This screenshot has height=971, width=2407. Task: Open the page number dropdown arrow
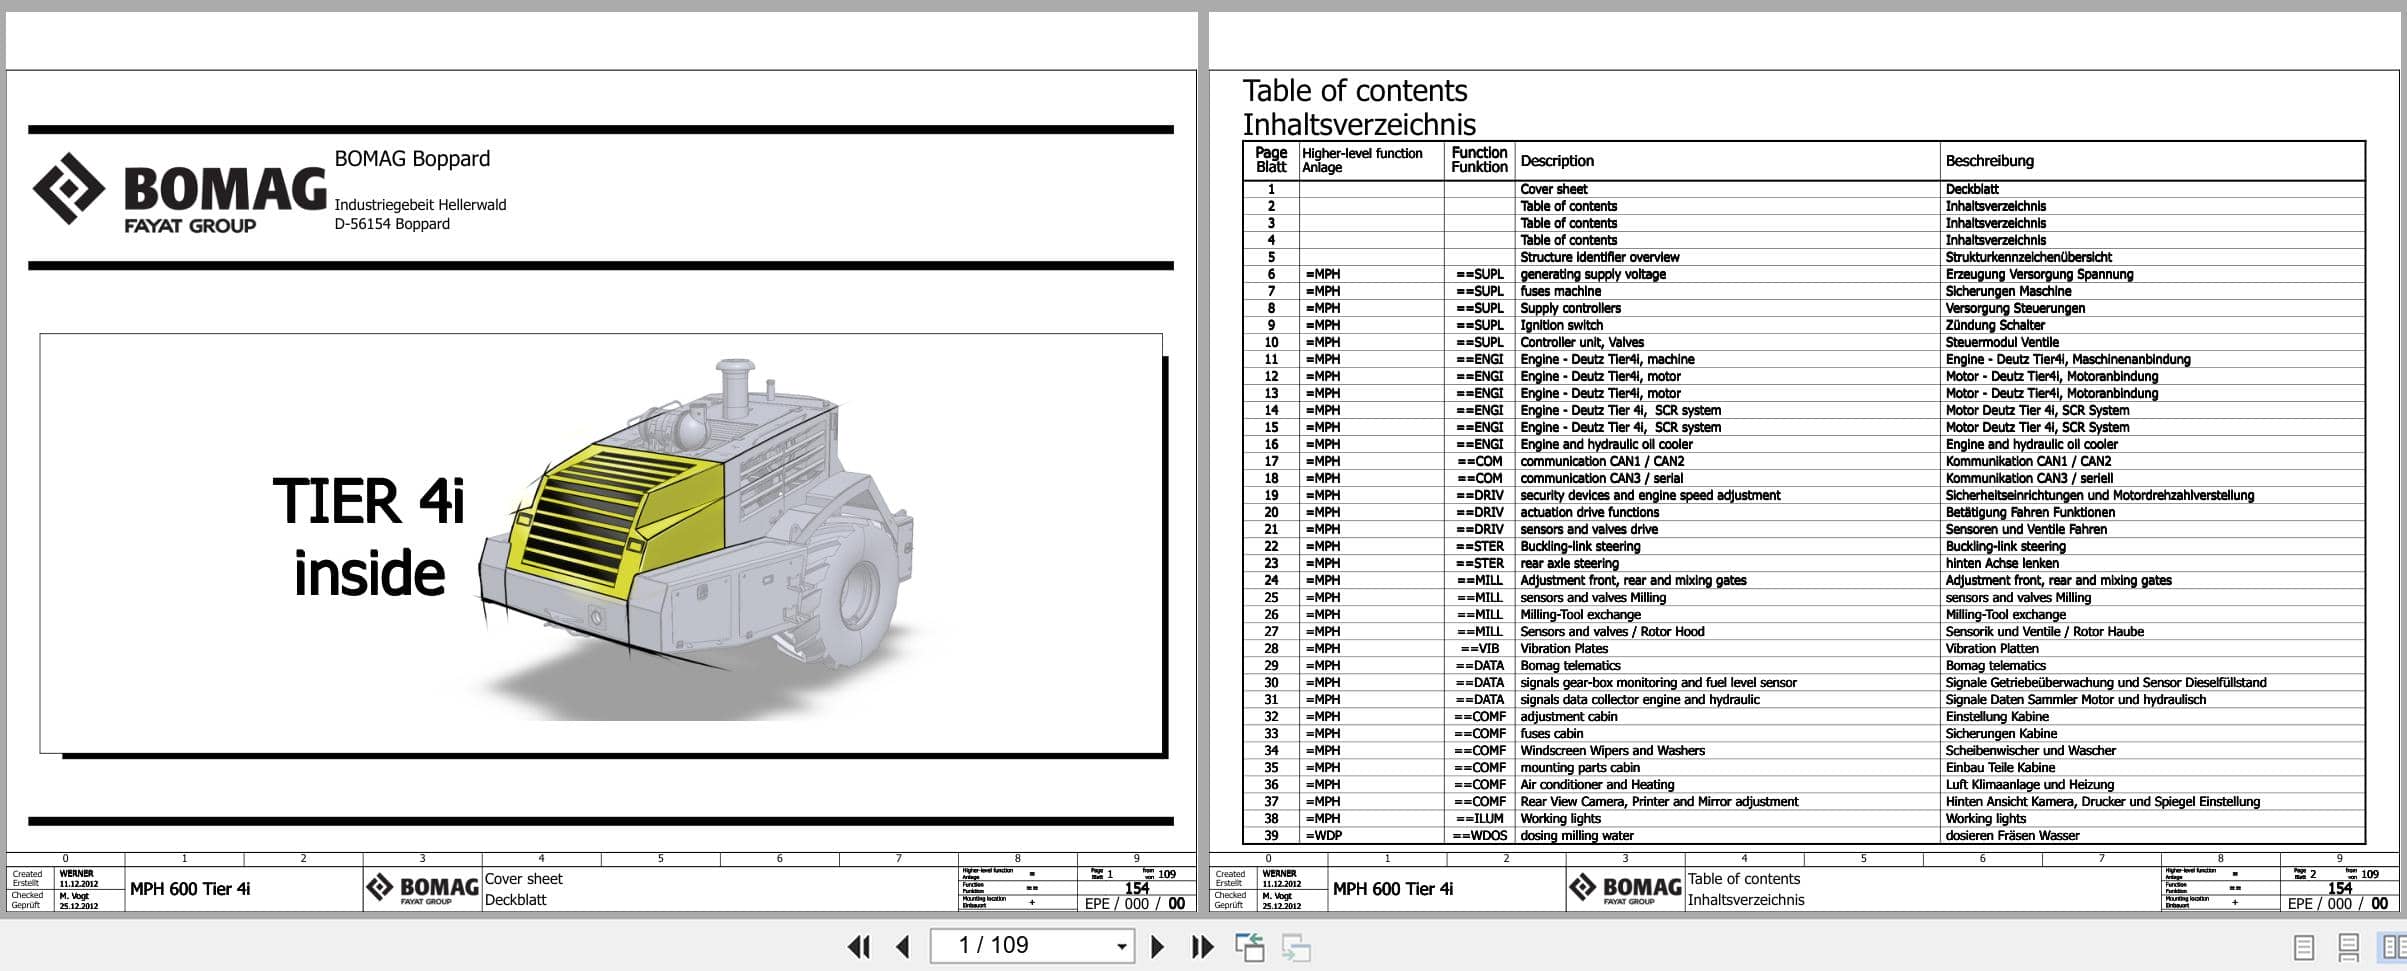pyautogui.click(x=1121, y=946)
